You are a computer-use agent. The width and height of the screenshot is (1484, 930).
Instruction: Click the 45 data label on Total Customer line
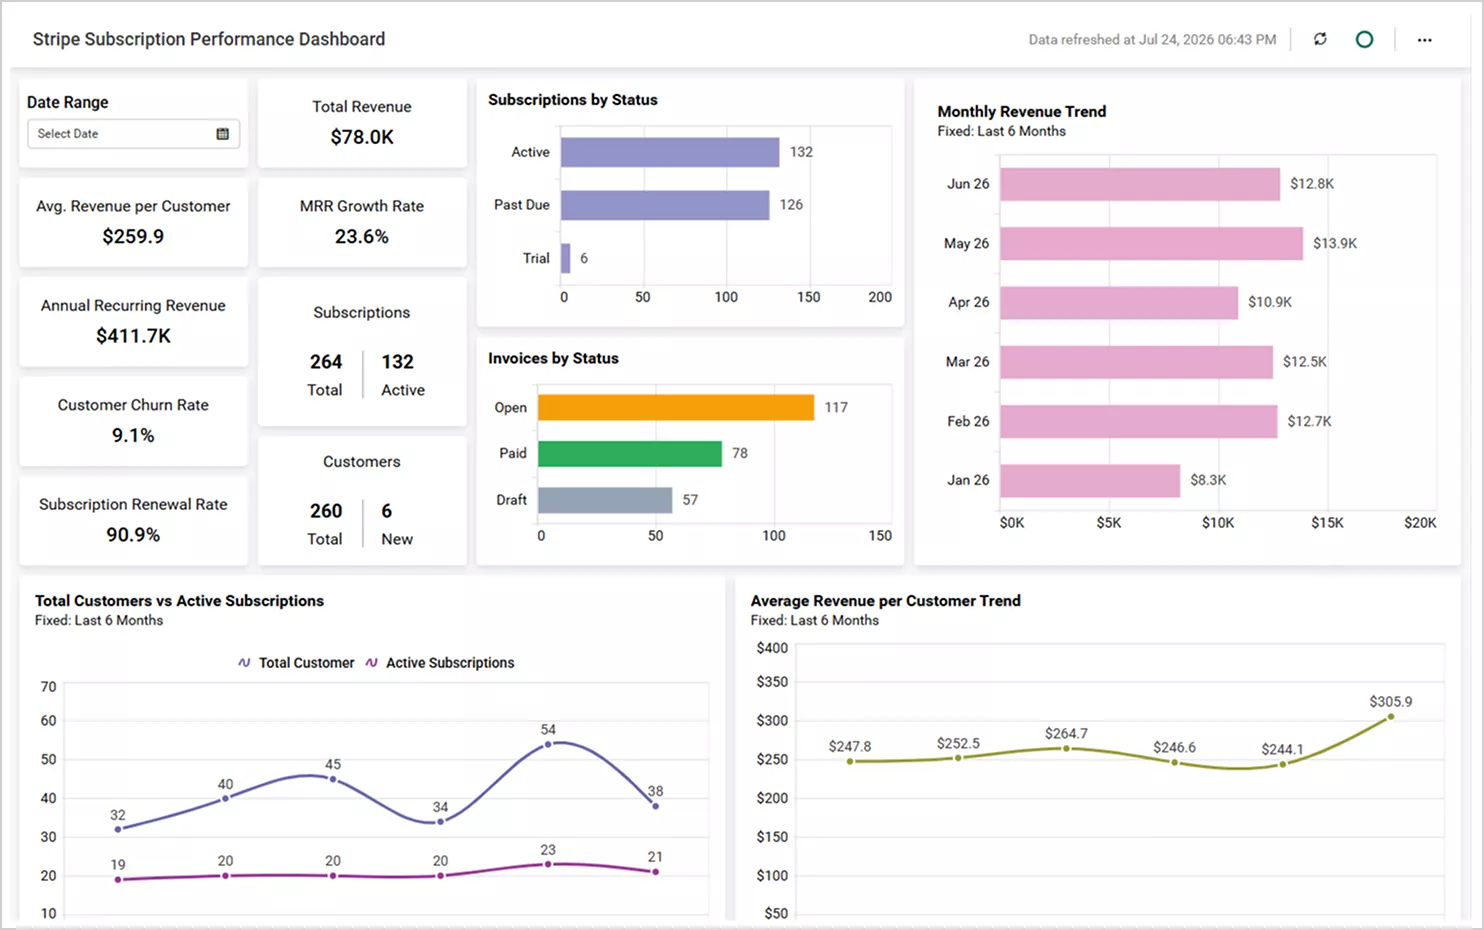tap(333, 765)
